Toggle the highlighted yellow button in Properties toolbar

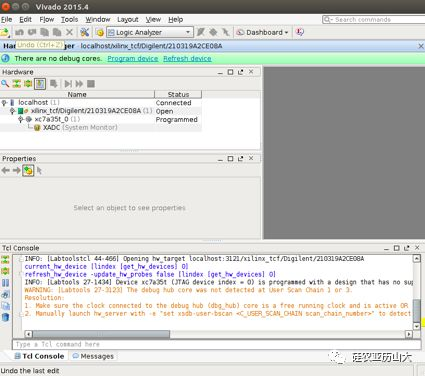28,171
